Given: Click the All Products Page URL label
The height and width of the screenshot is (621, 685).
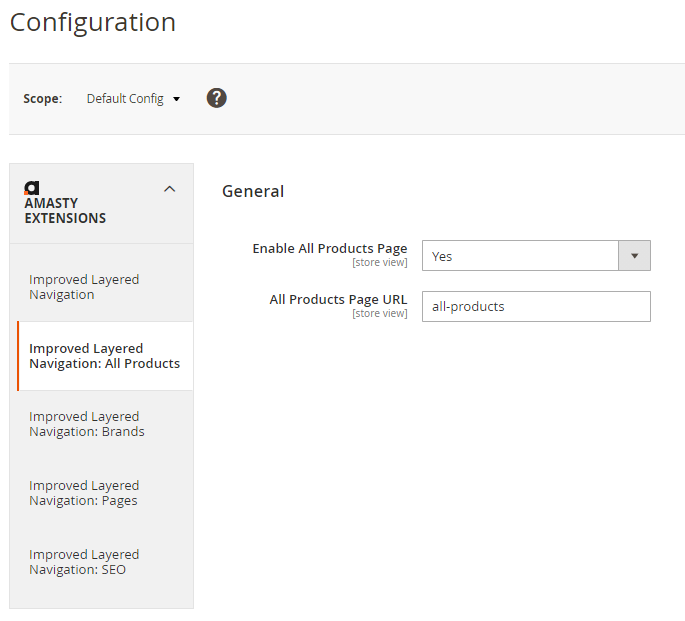Looking at the screenshot, I should (x=338, y=299).
